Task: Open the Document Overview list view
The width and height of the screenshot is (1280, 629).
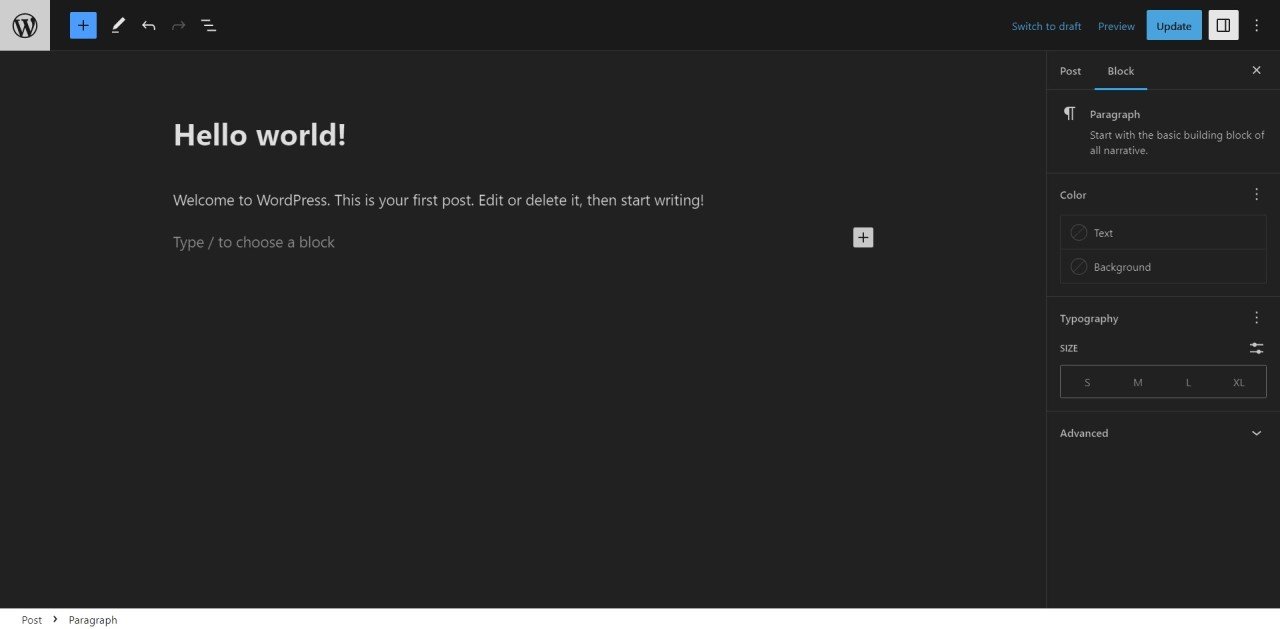Action: (x=209, y=25)
